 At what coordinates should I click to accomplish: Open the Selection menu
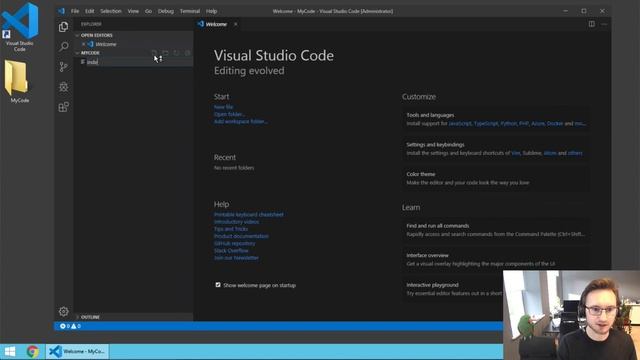(111, 11)
